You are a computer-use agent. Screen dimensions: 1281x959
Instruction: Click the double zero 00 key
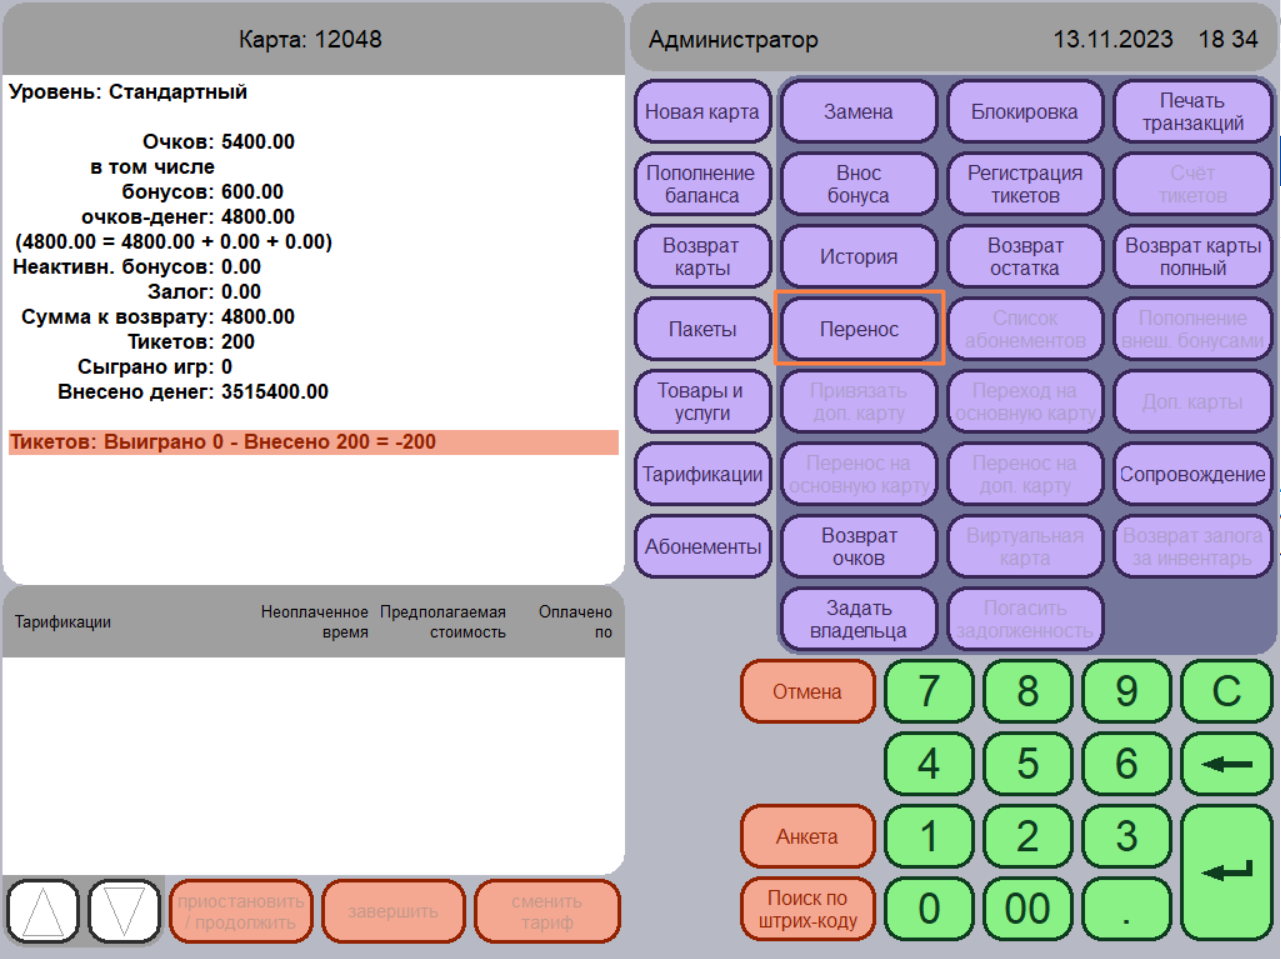point(1027,909)
